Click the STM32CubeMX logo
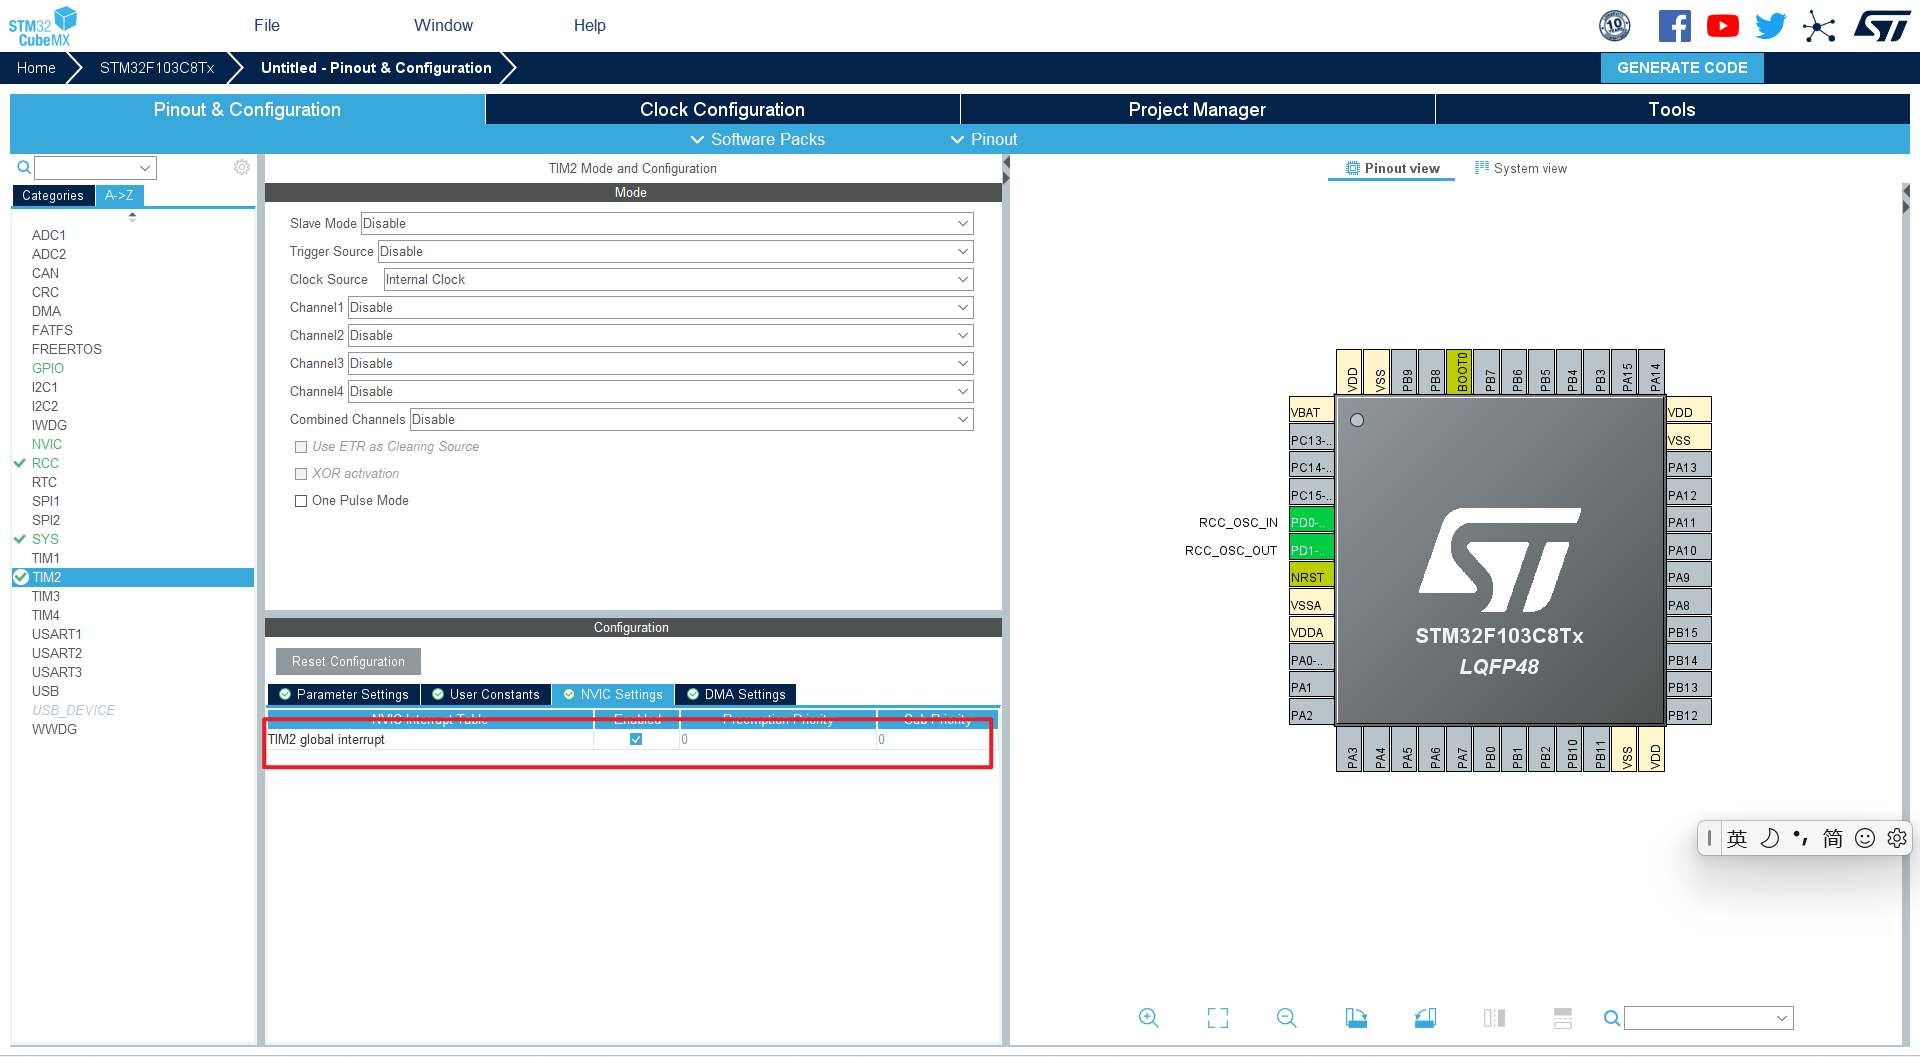This screenshot has width=1920, height=1057. pyautogui.click(x=43, y=27)
